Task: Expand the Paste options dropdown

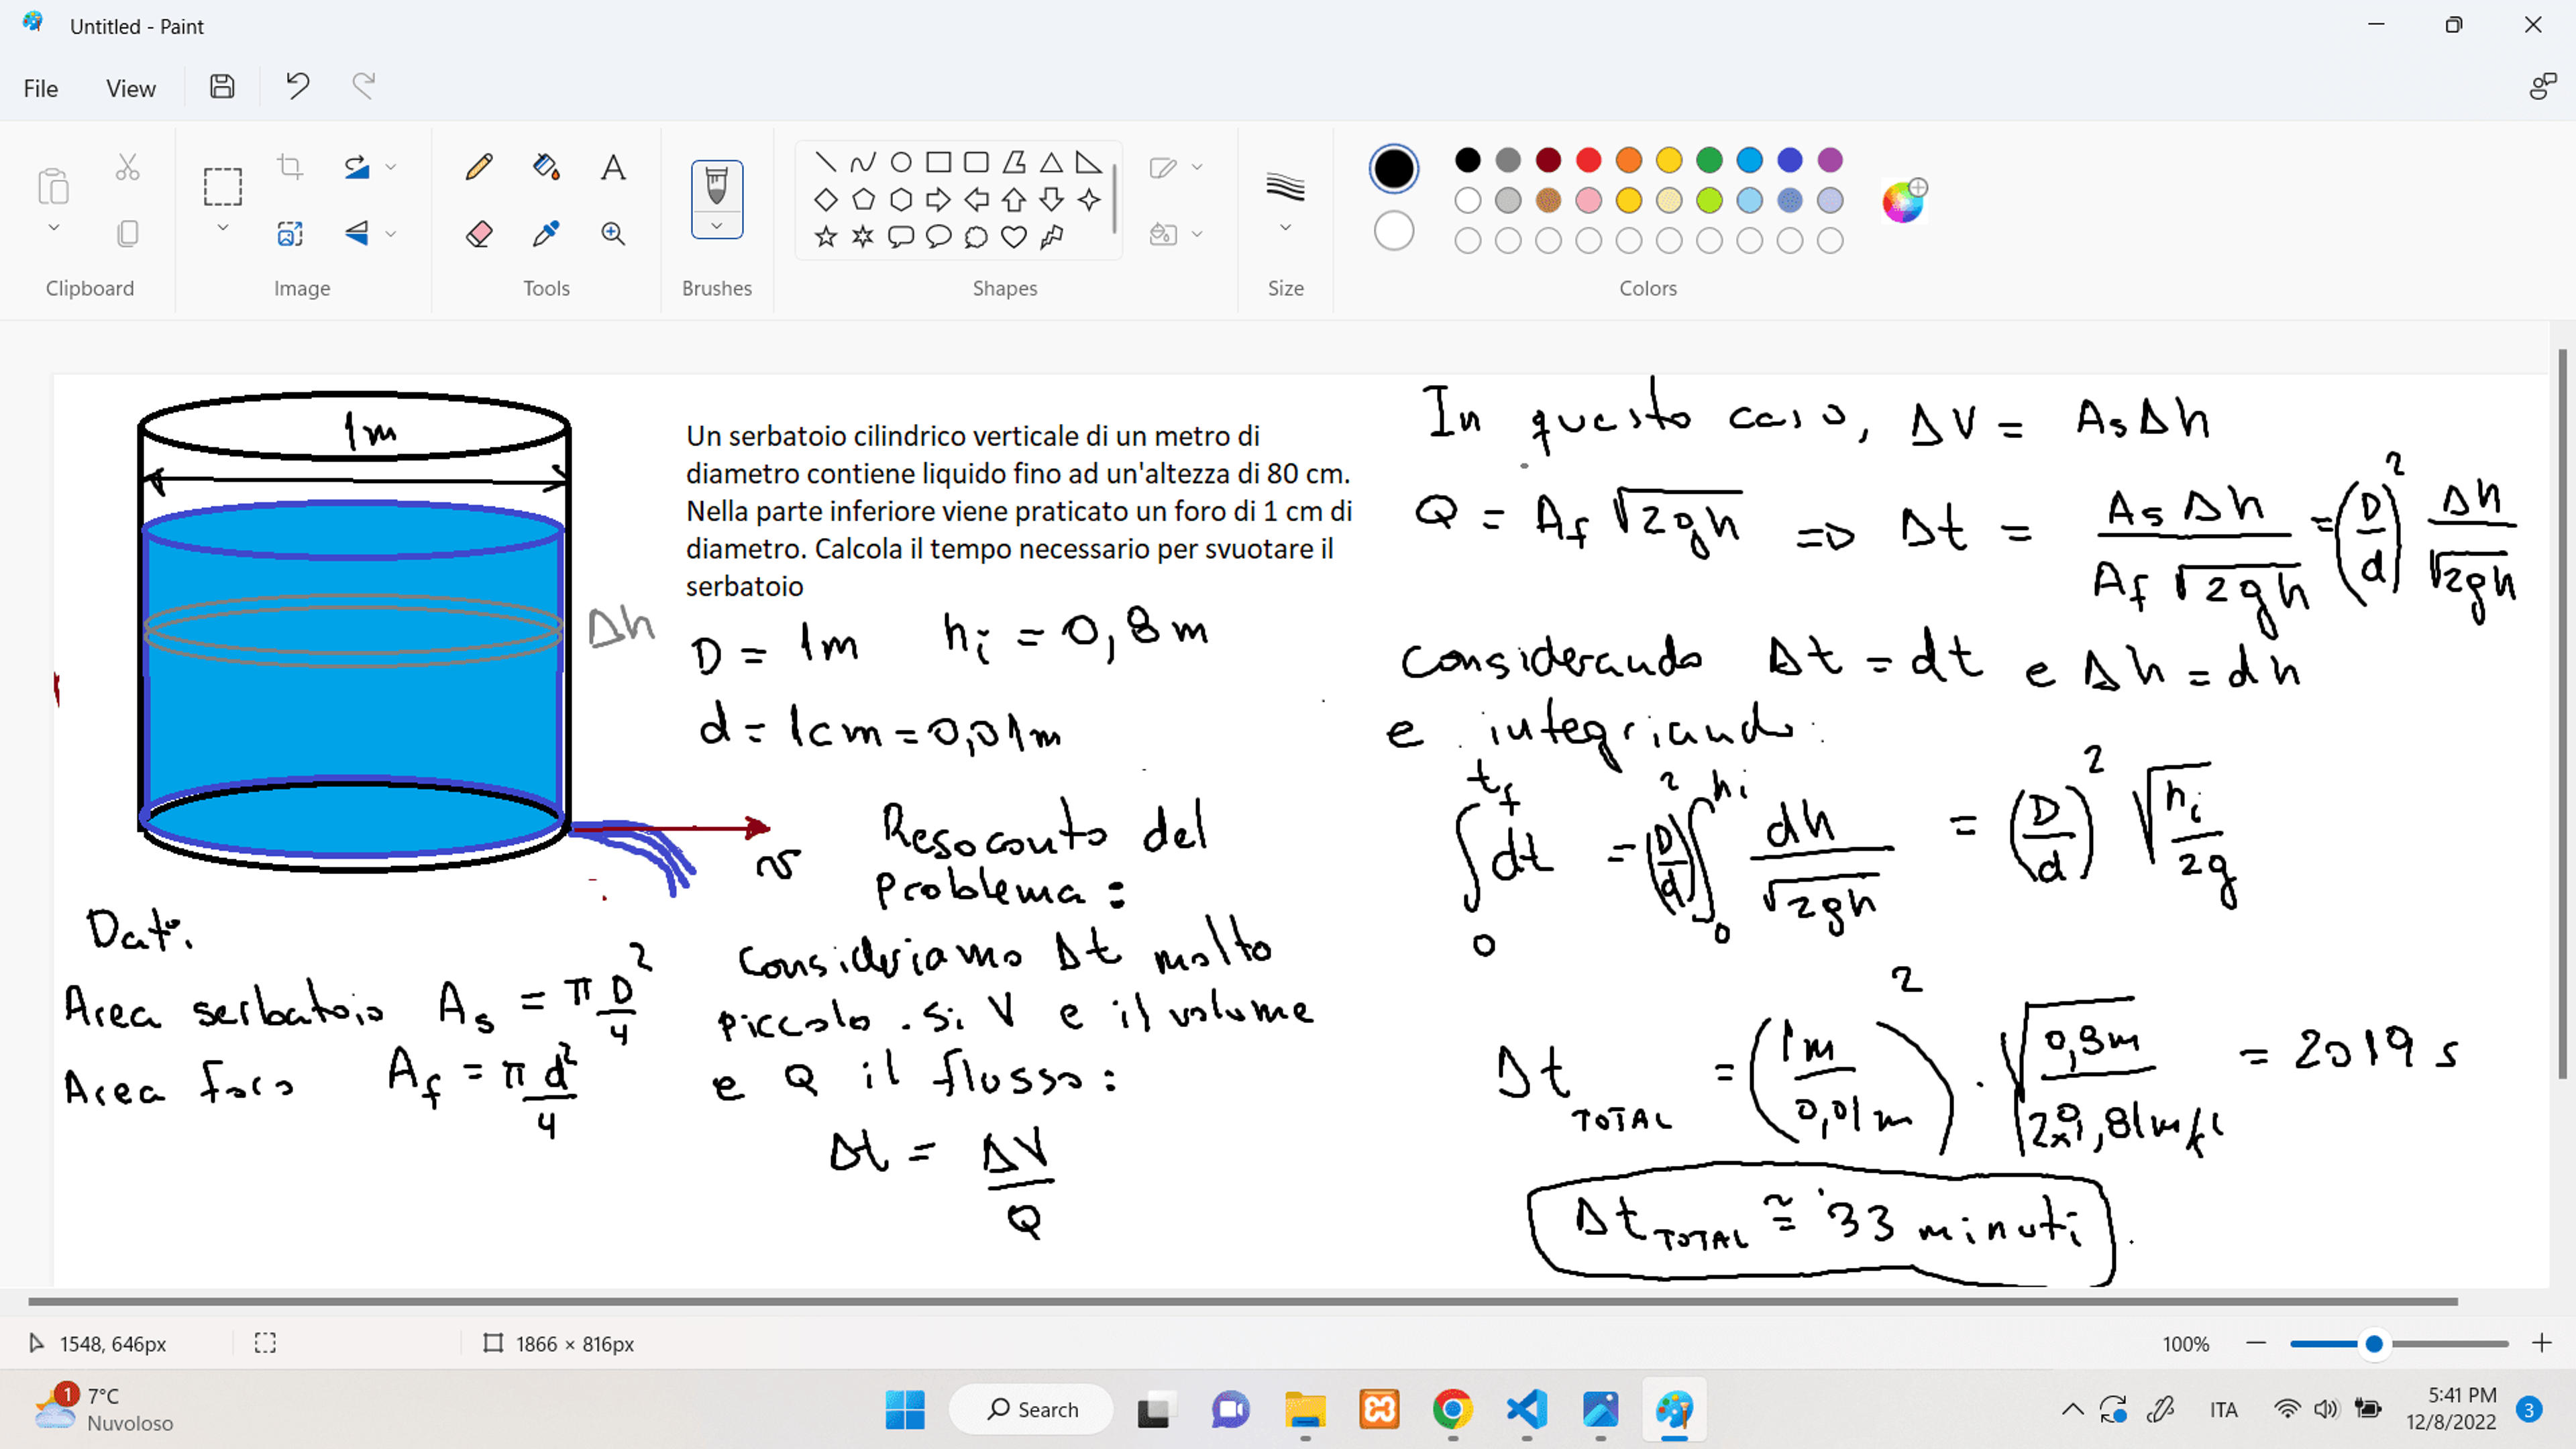Action: pos(54,228)
